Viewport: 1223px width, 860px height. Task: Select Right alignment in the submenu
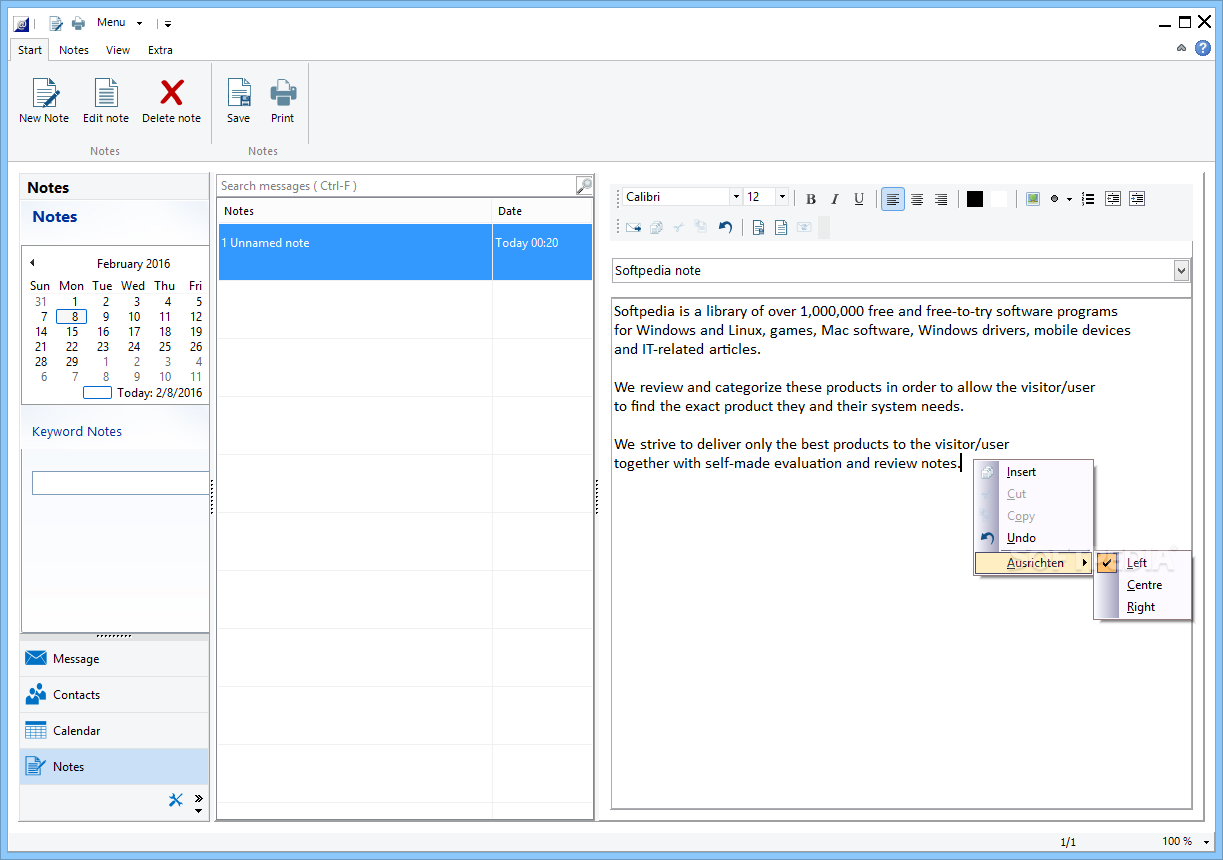[x=1143, y=607]
